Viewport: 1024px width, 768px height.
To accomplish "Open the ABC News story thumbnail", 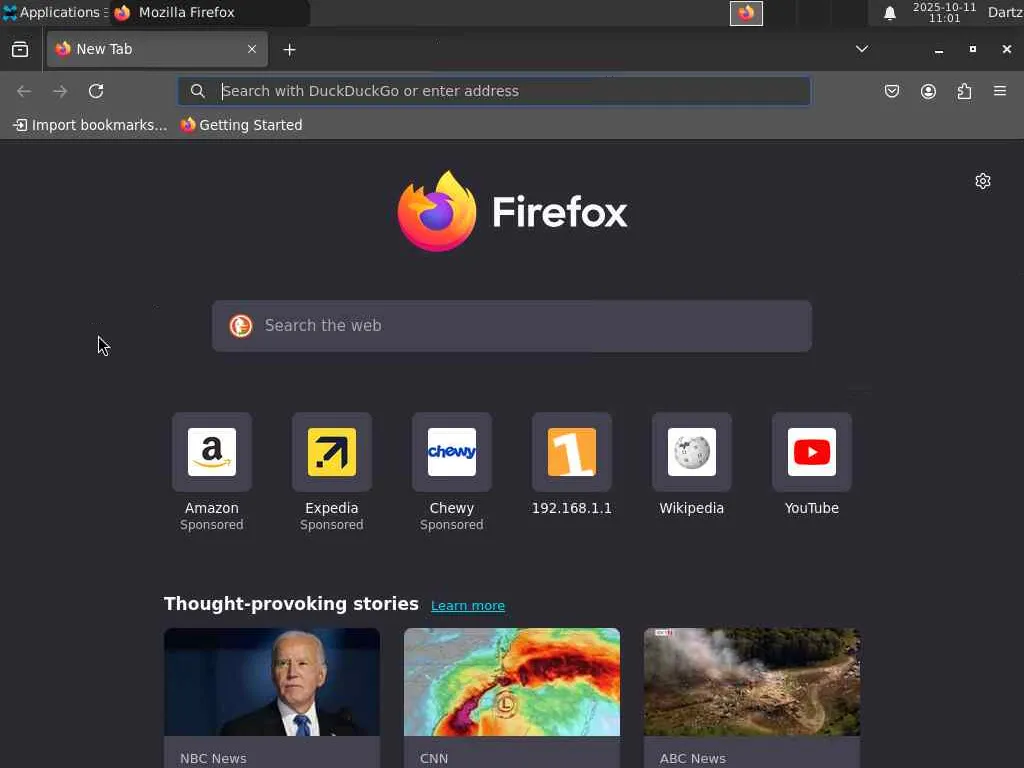I will (752, 682).
